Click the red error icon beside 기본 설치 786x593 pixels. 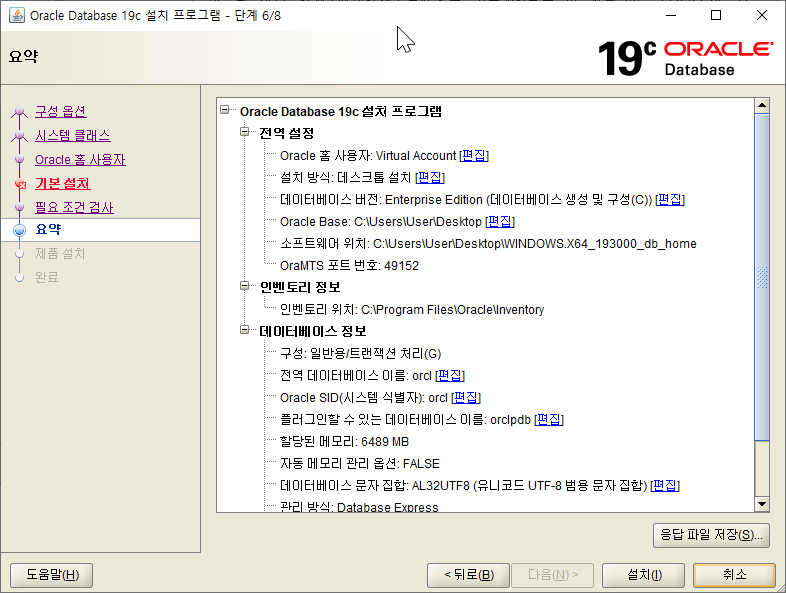21,184
